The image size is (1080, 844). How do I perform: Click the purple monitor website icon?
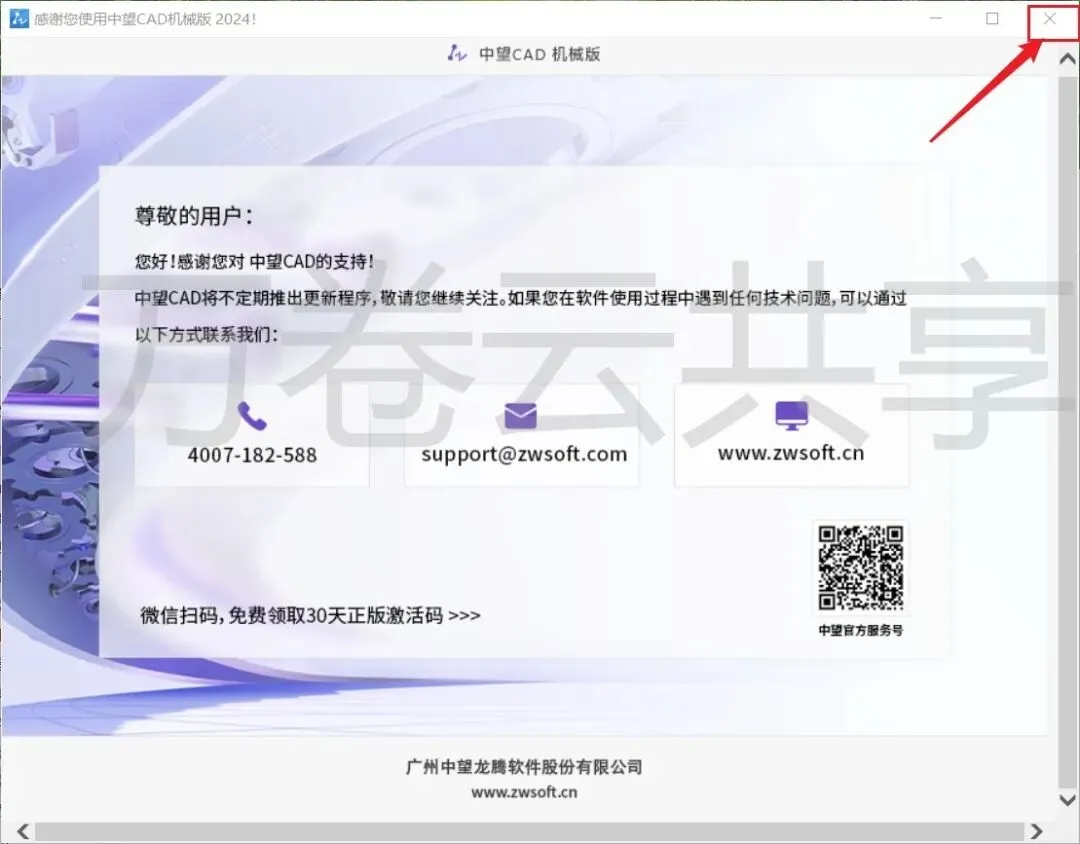tap(791, 415)
